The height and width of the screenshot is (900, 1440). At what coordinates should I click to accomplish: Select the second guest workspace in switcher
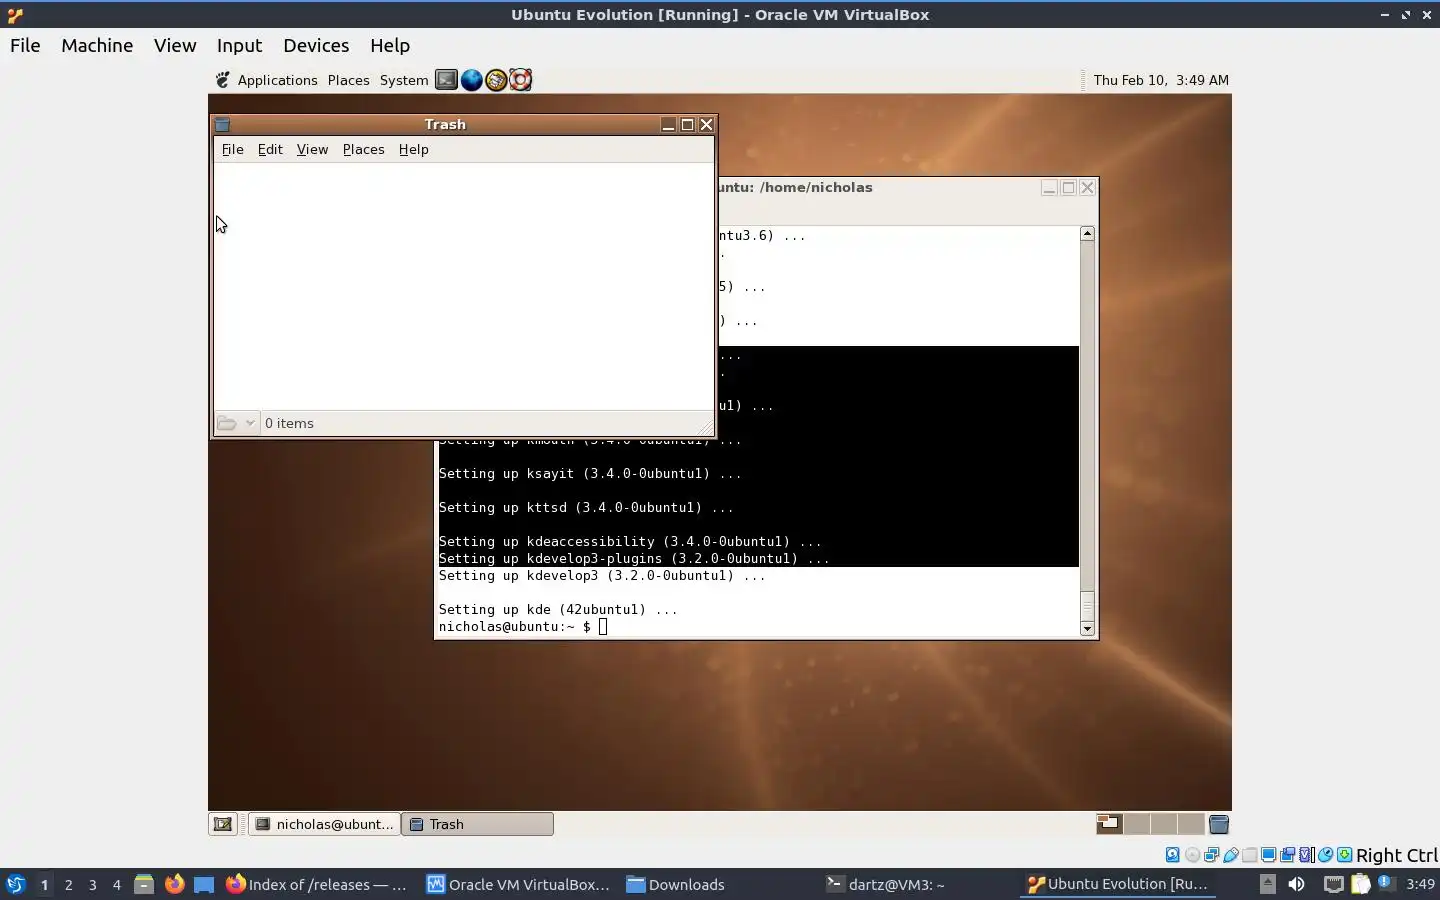coord(1137,824)
